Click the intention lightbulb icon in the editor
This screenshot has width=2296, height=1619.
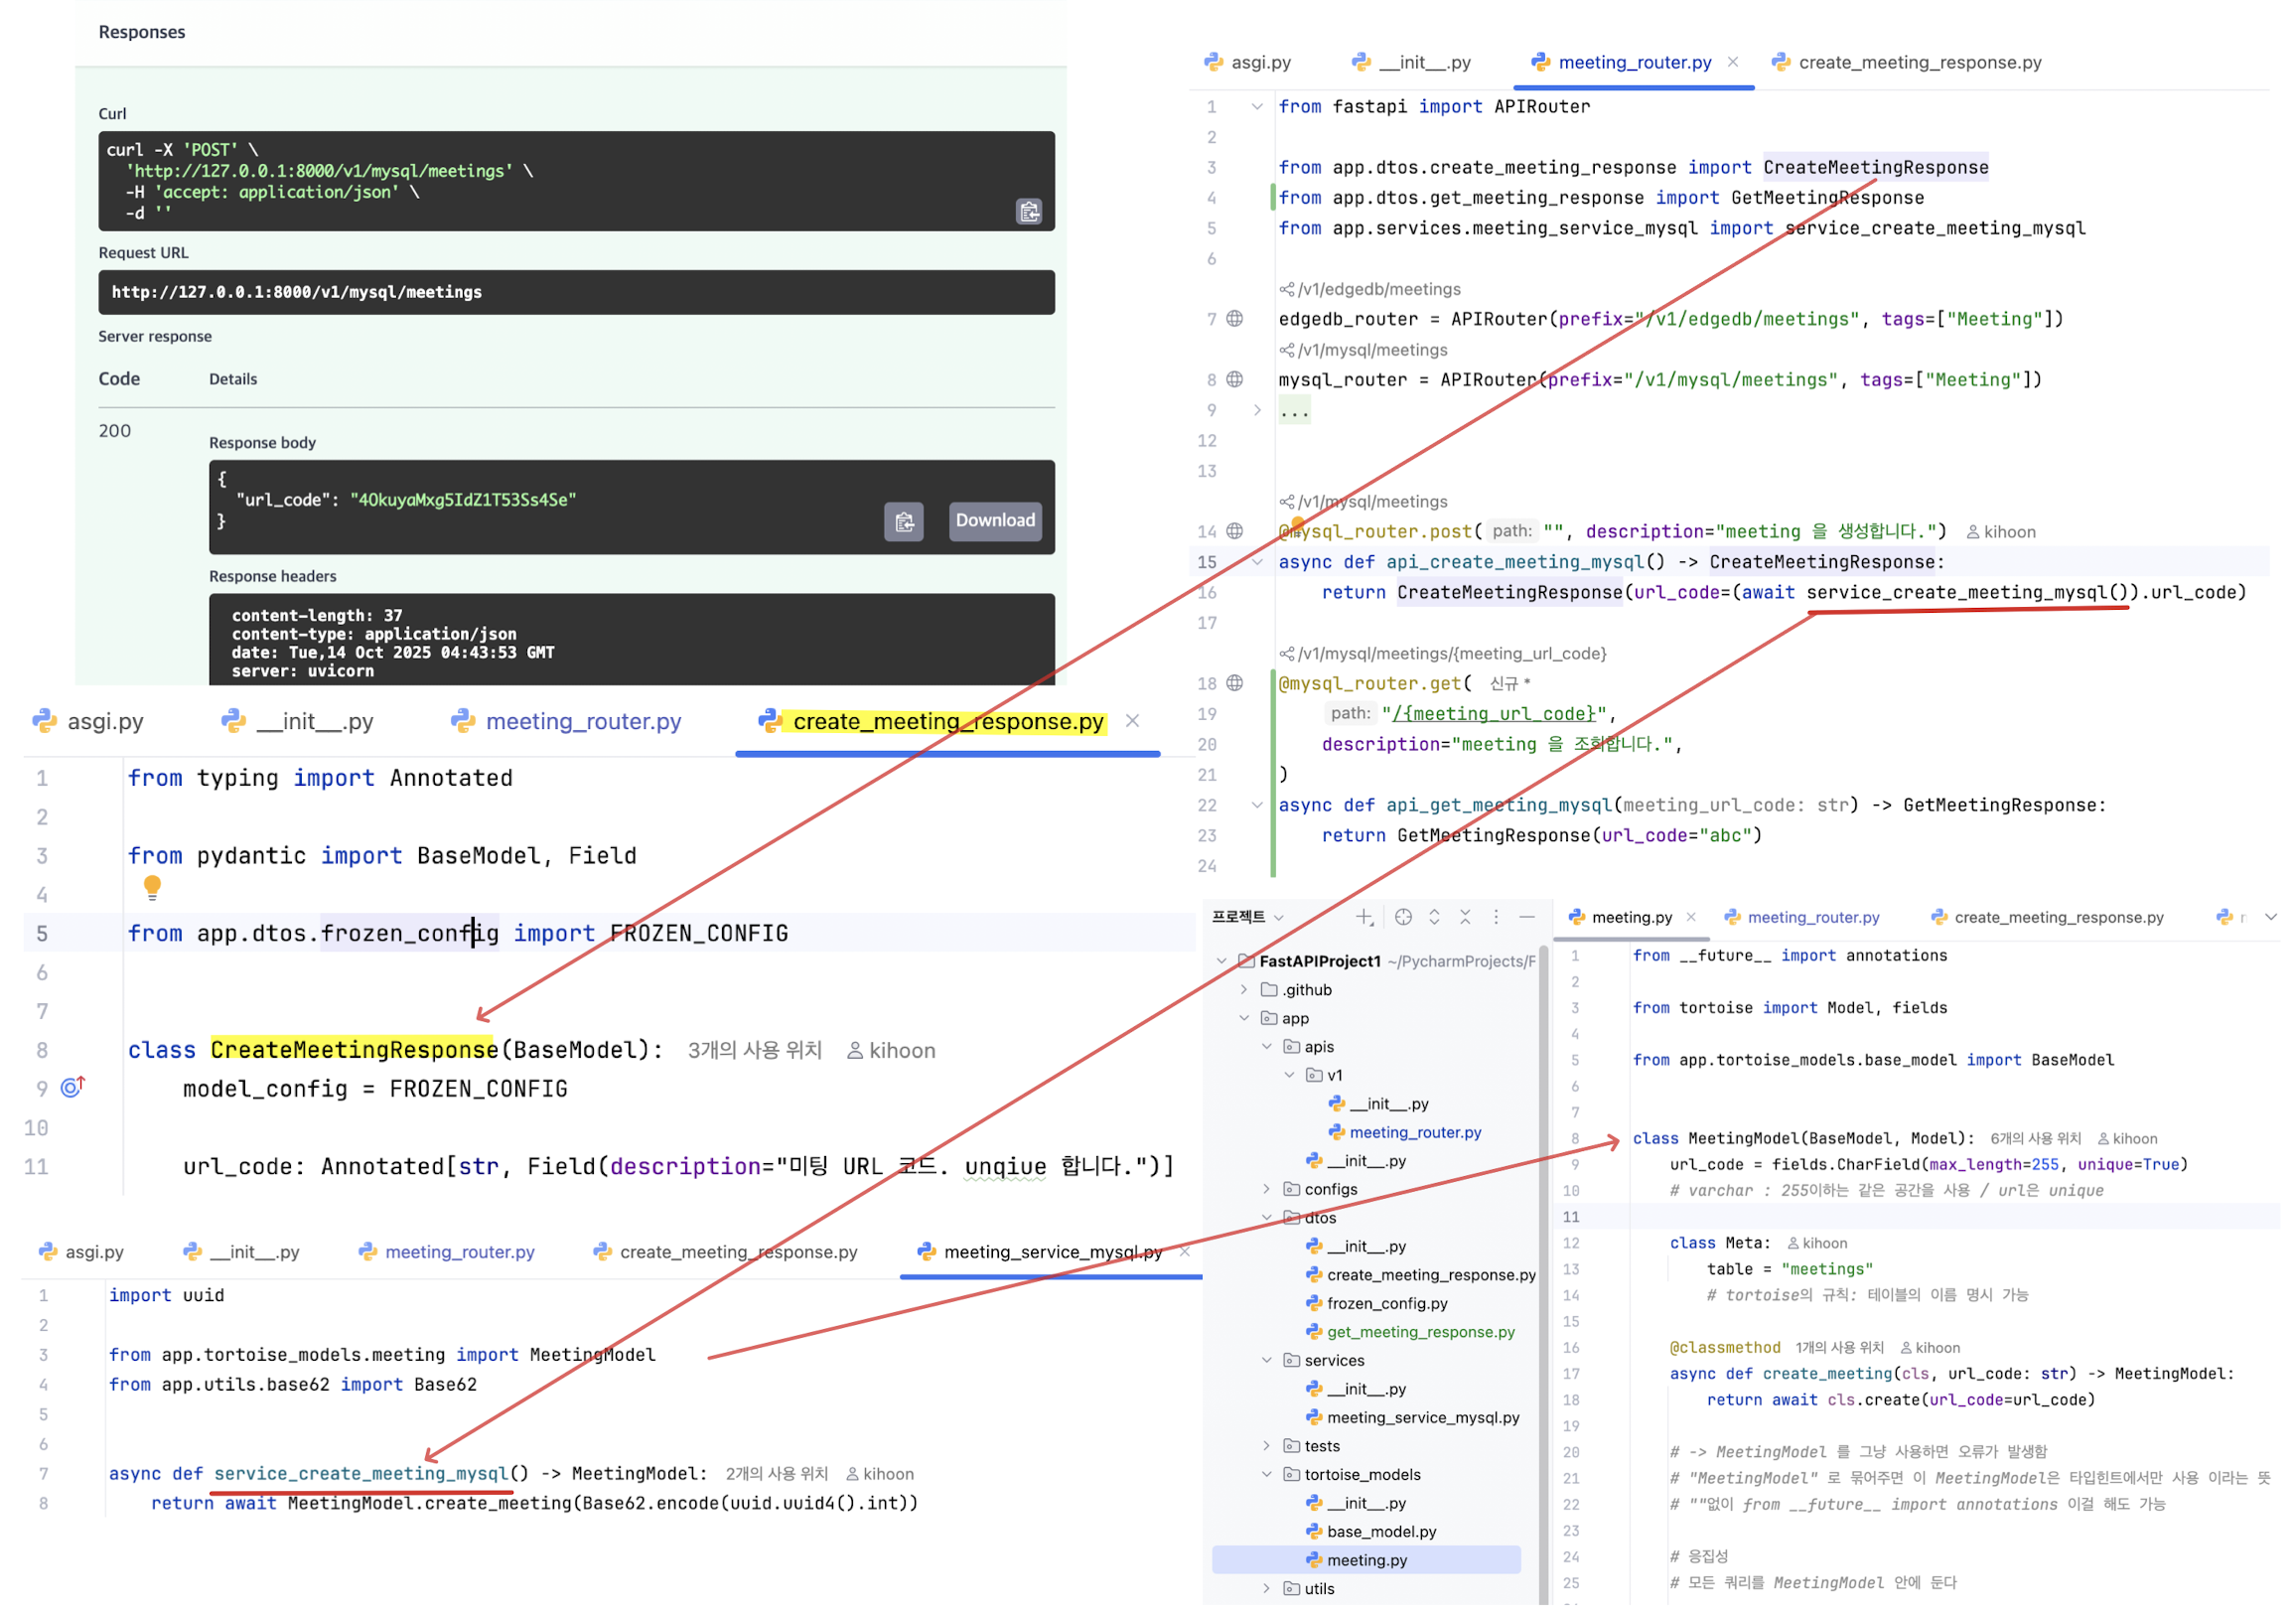(x=152, y=886)
